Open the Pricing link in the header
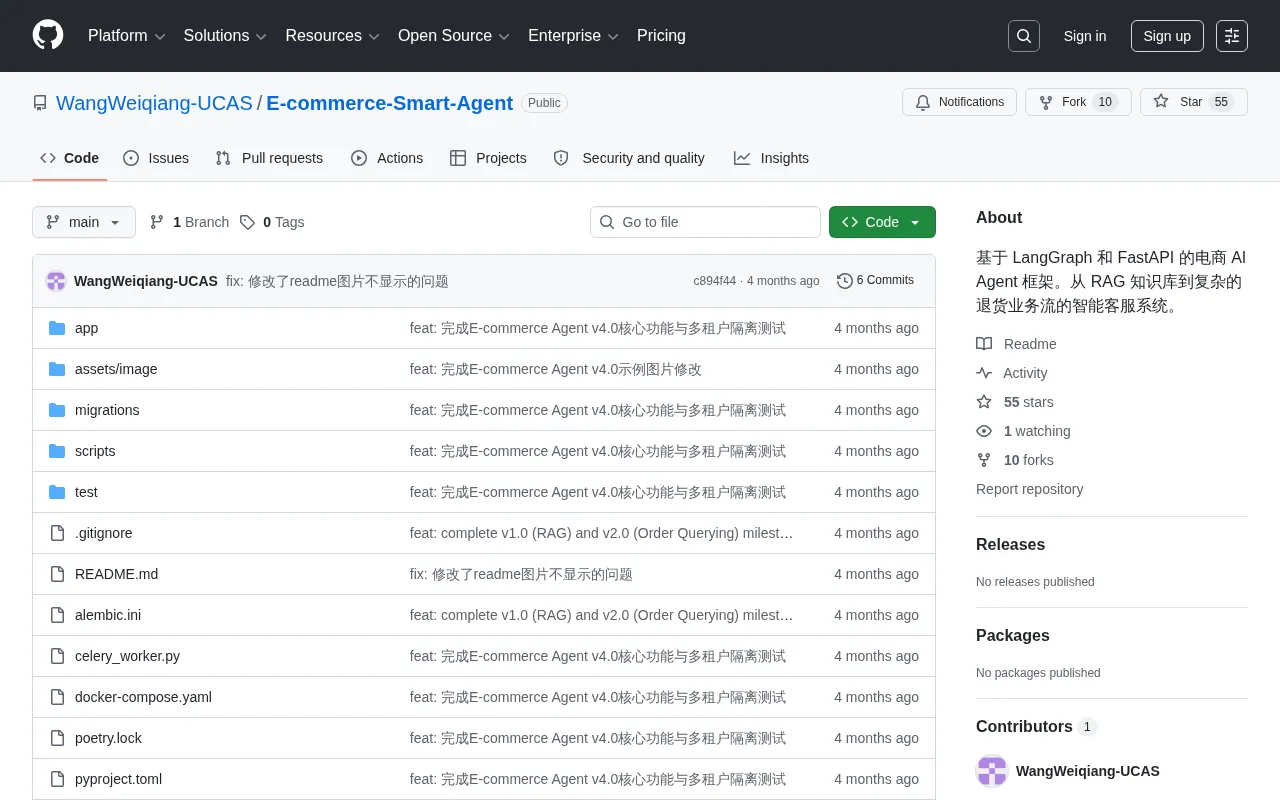This screenshot has width=1280, height=800. pos(661,36)
